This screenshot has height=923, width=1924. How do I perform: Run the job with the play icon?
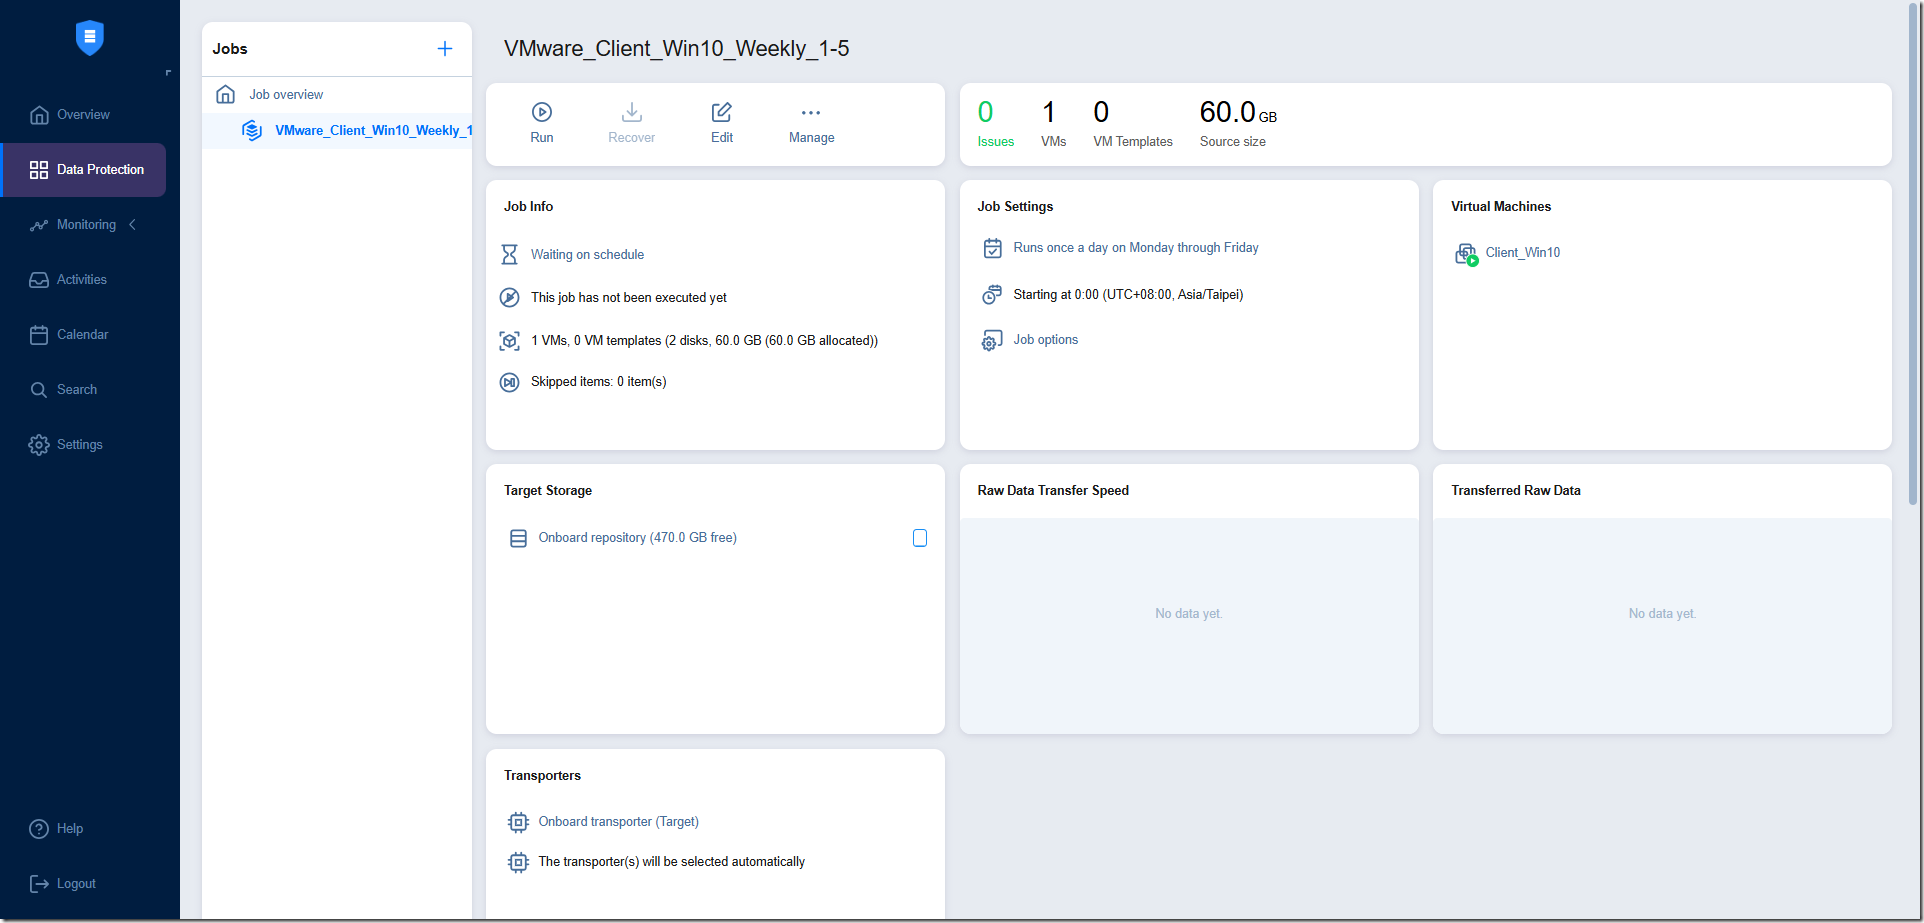coord(542,112)
